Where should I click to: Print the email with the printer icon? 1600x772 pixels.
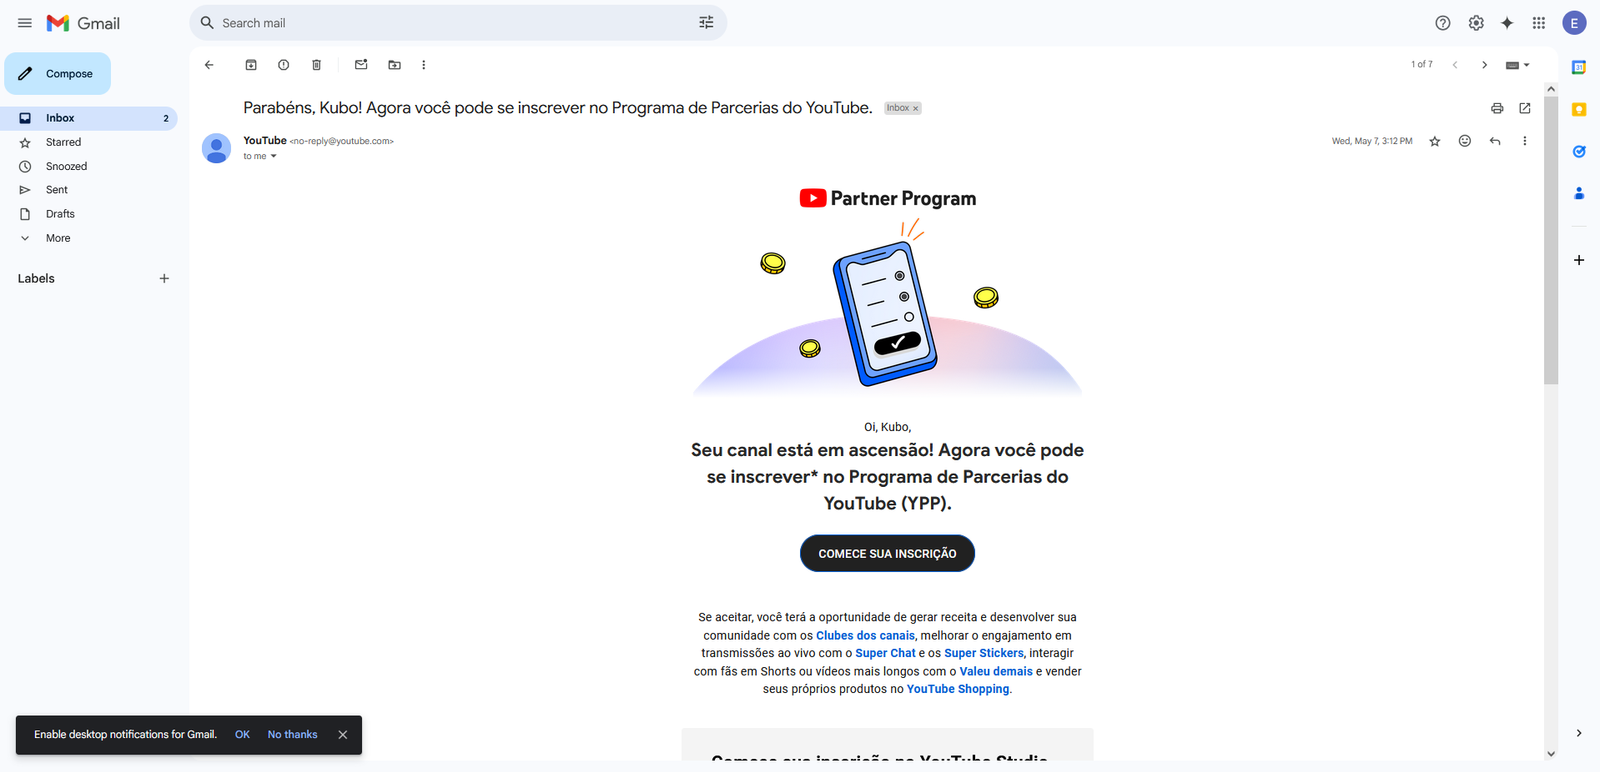[x=1497, y=108]
